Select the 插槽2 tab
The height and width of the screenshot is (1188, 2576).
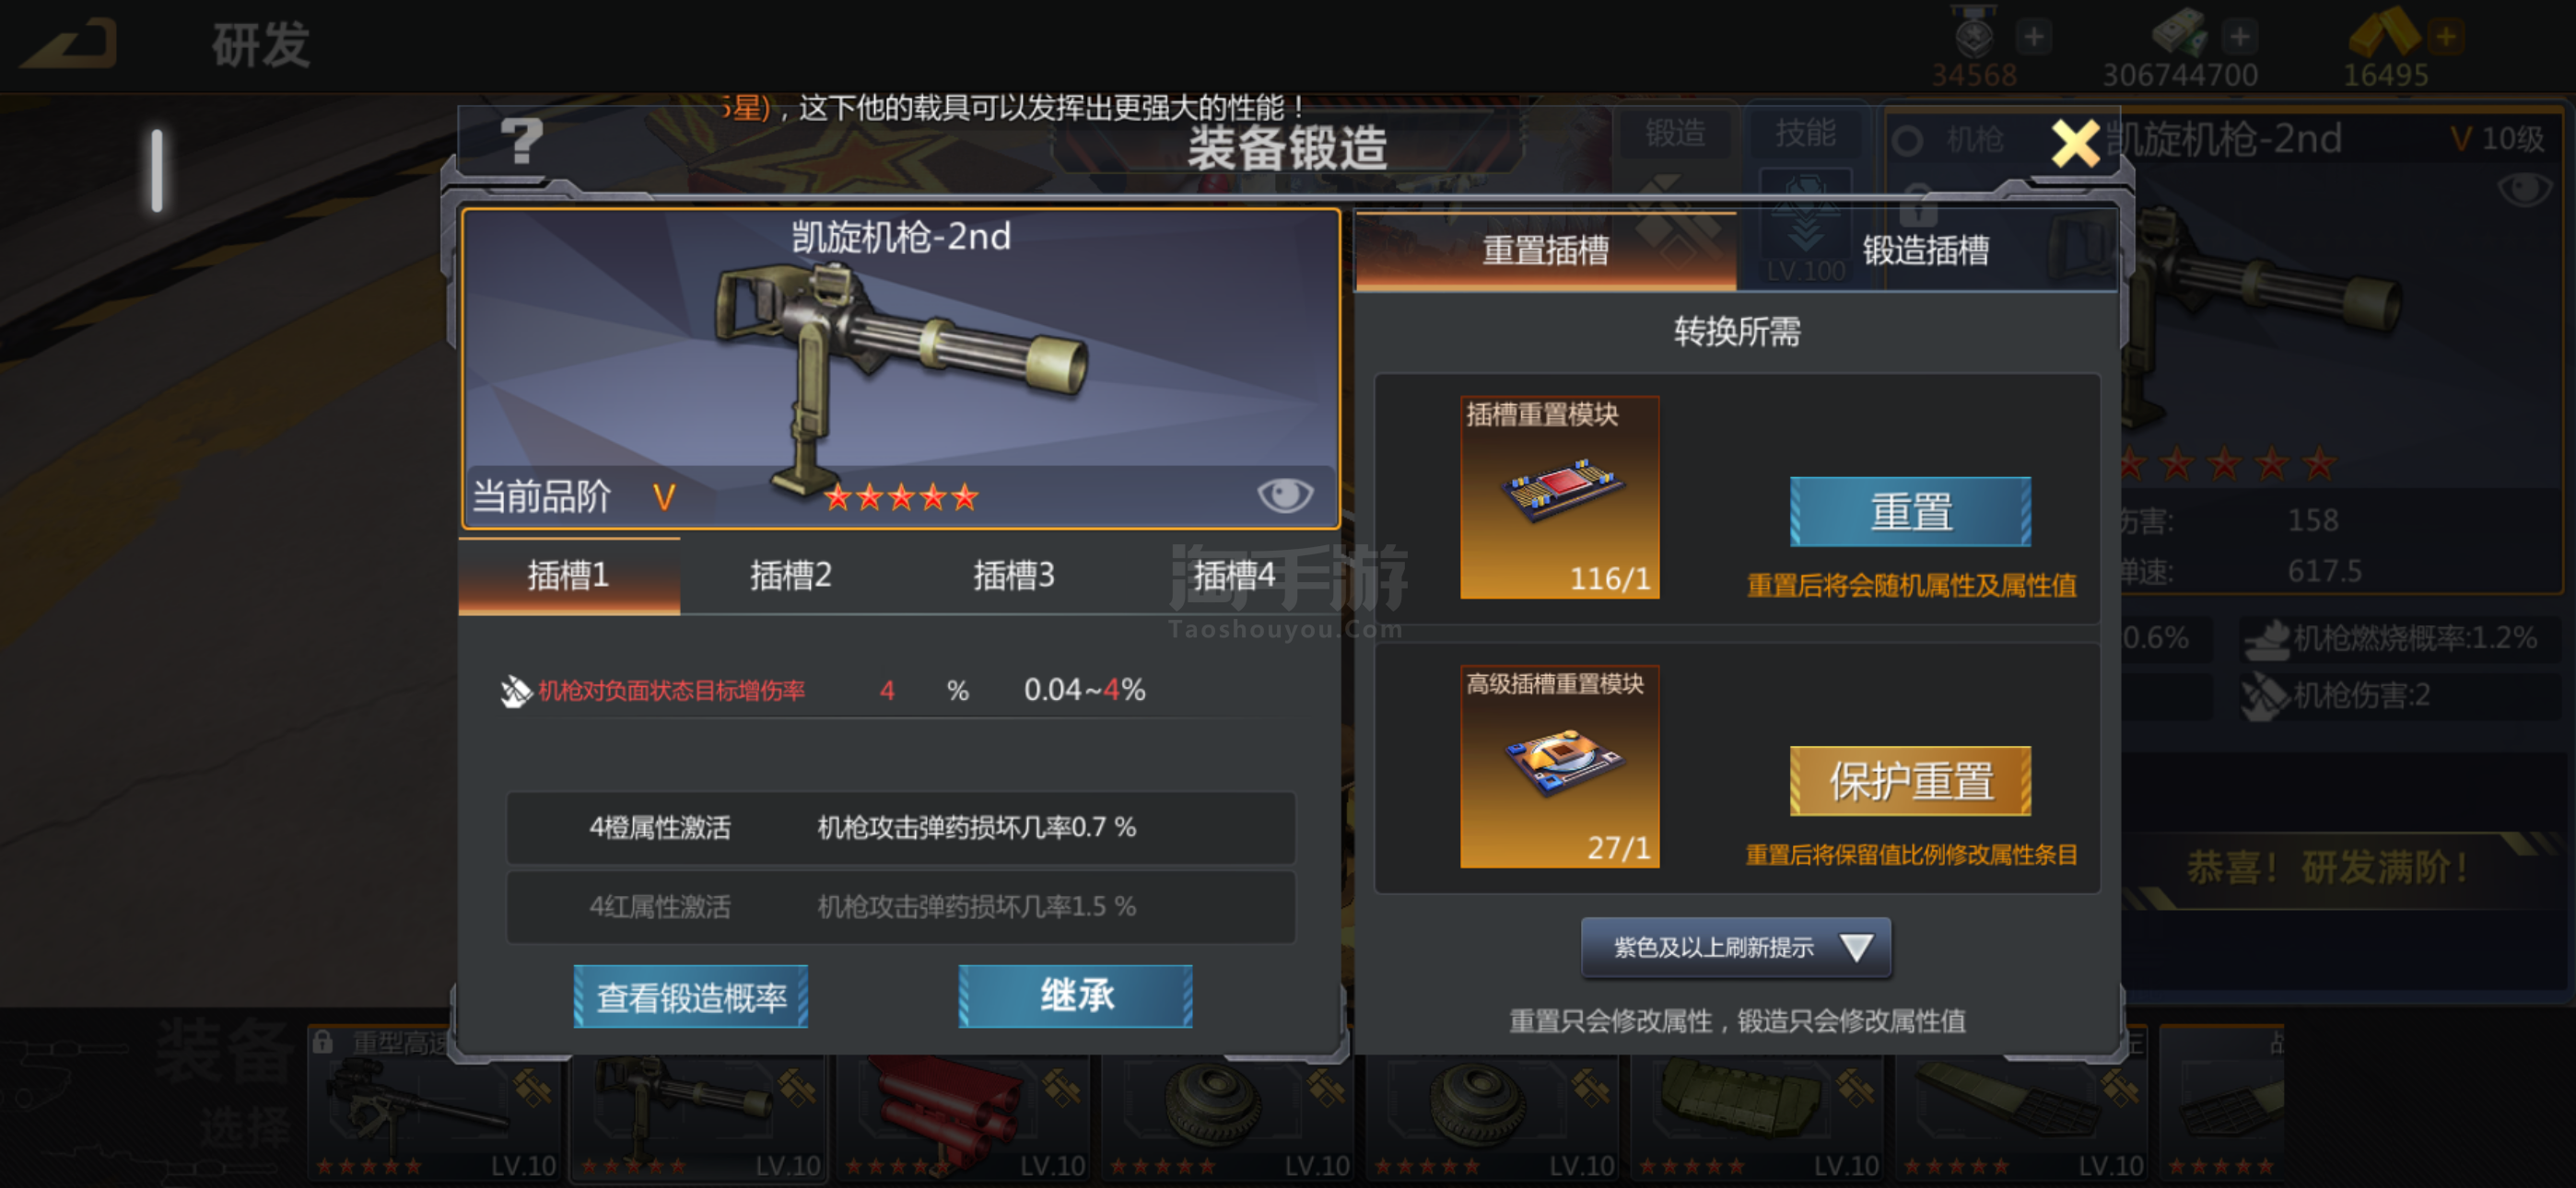click(x=791, y=576)
